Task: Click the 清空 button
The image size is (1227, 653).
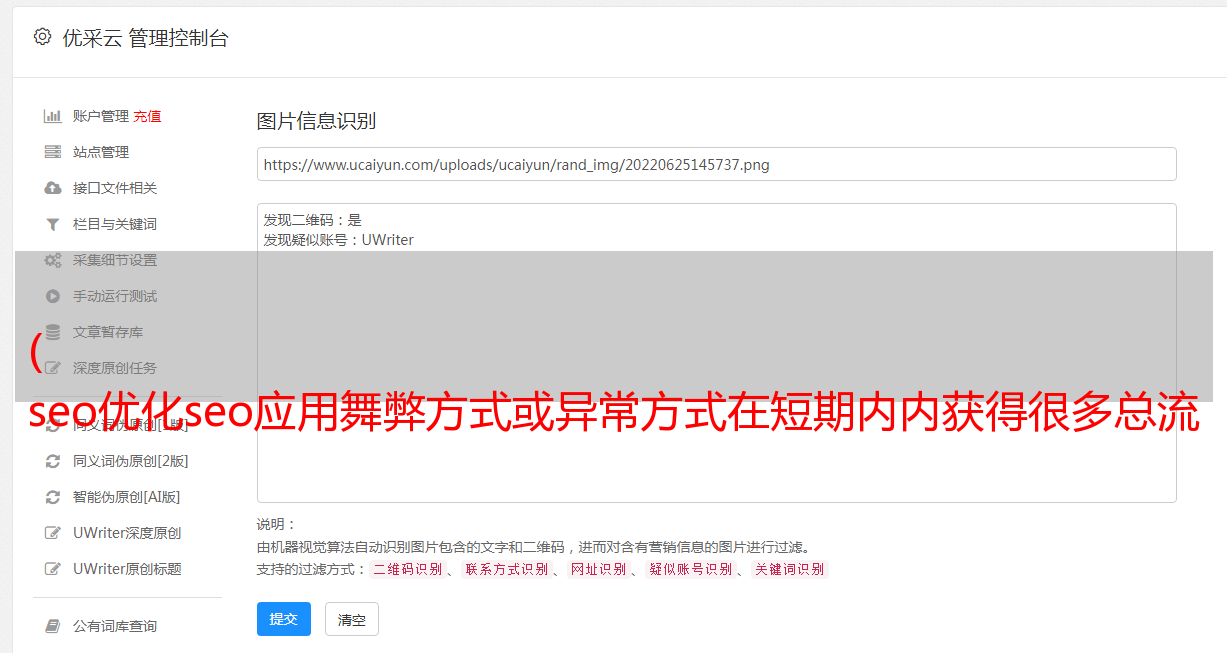Action: (352, 619)
